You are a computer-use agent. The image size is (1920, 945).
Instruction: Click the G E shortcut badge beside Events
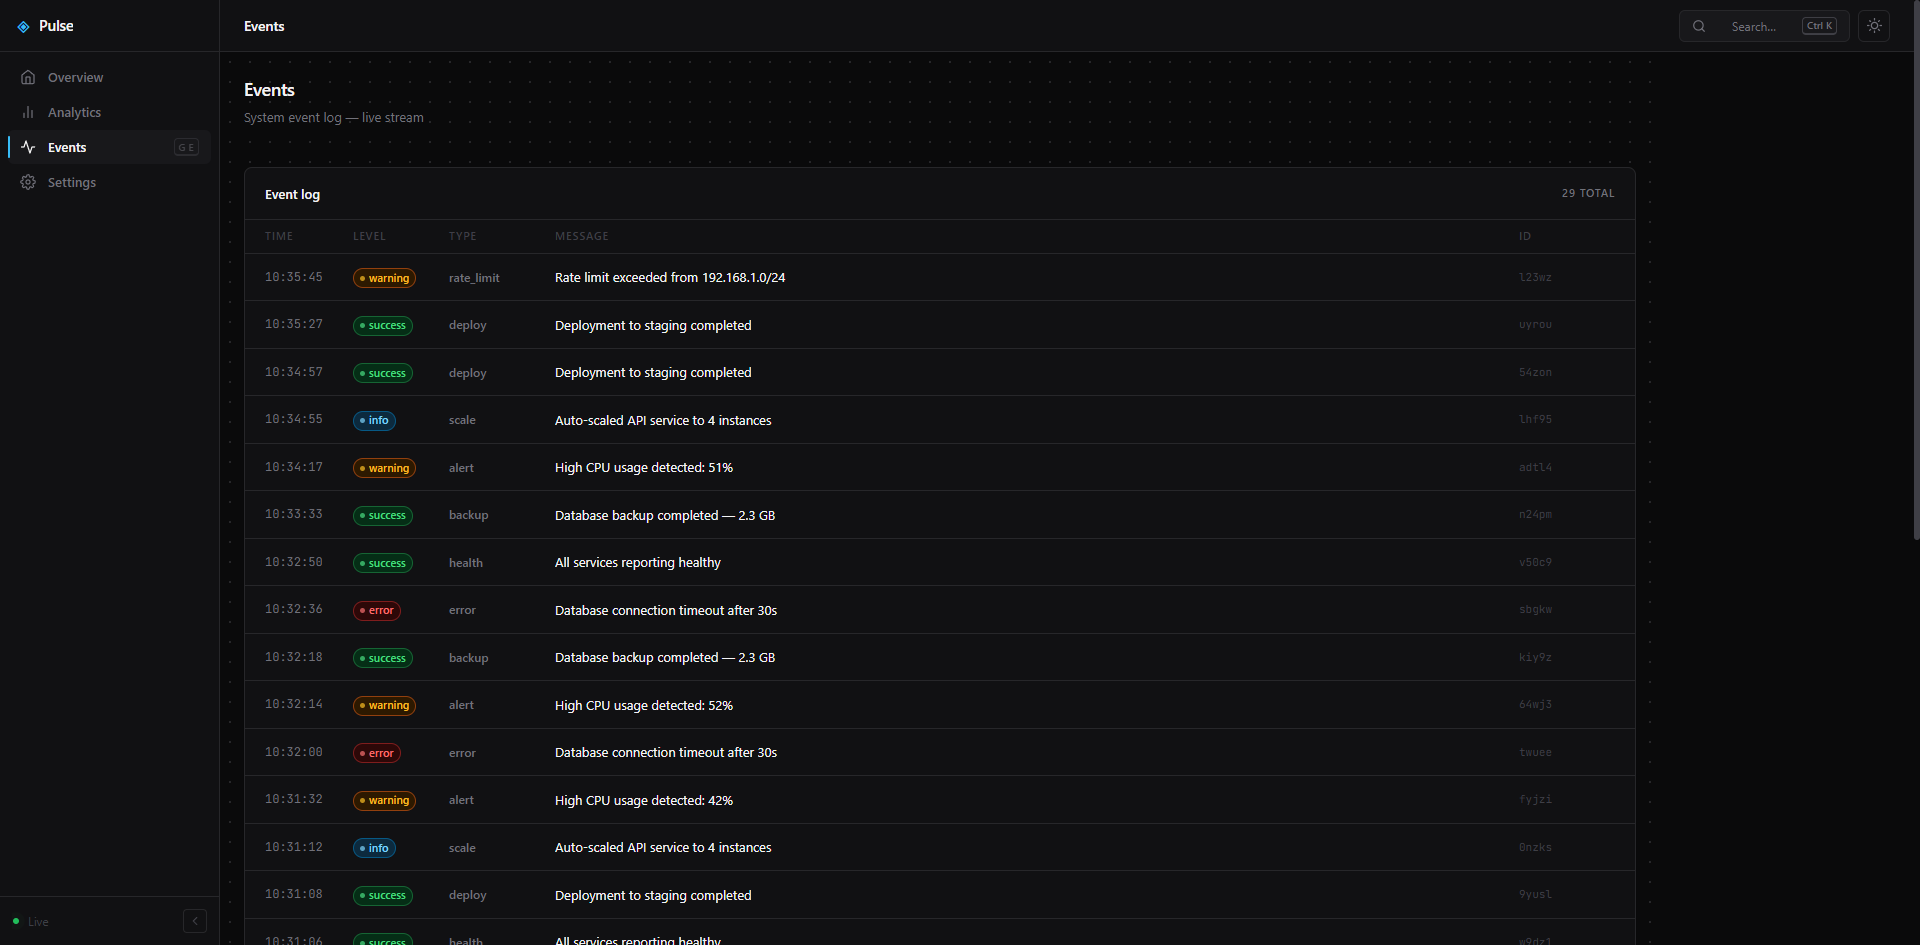(186, 147)
